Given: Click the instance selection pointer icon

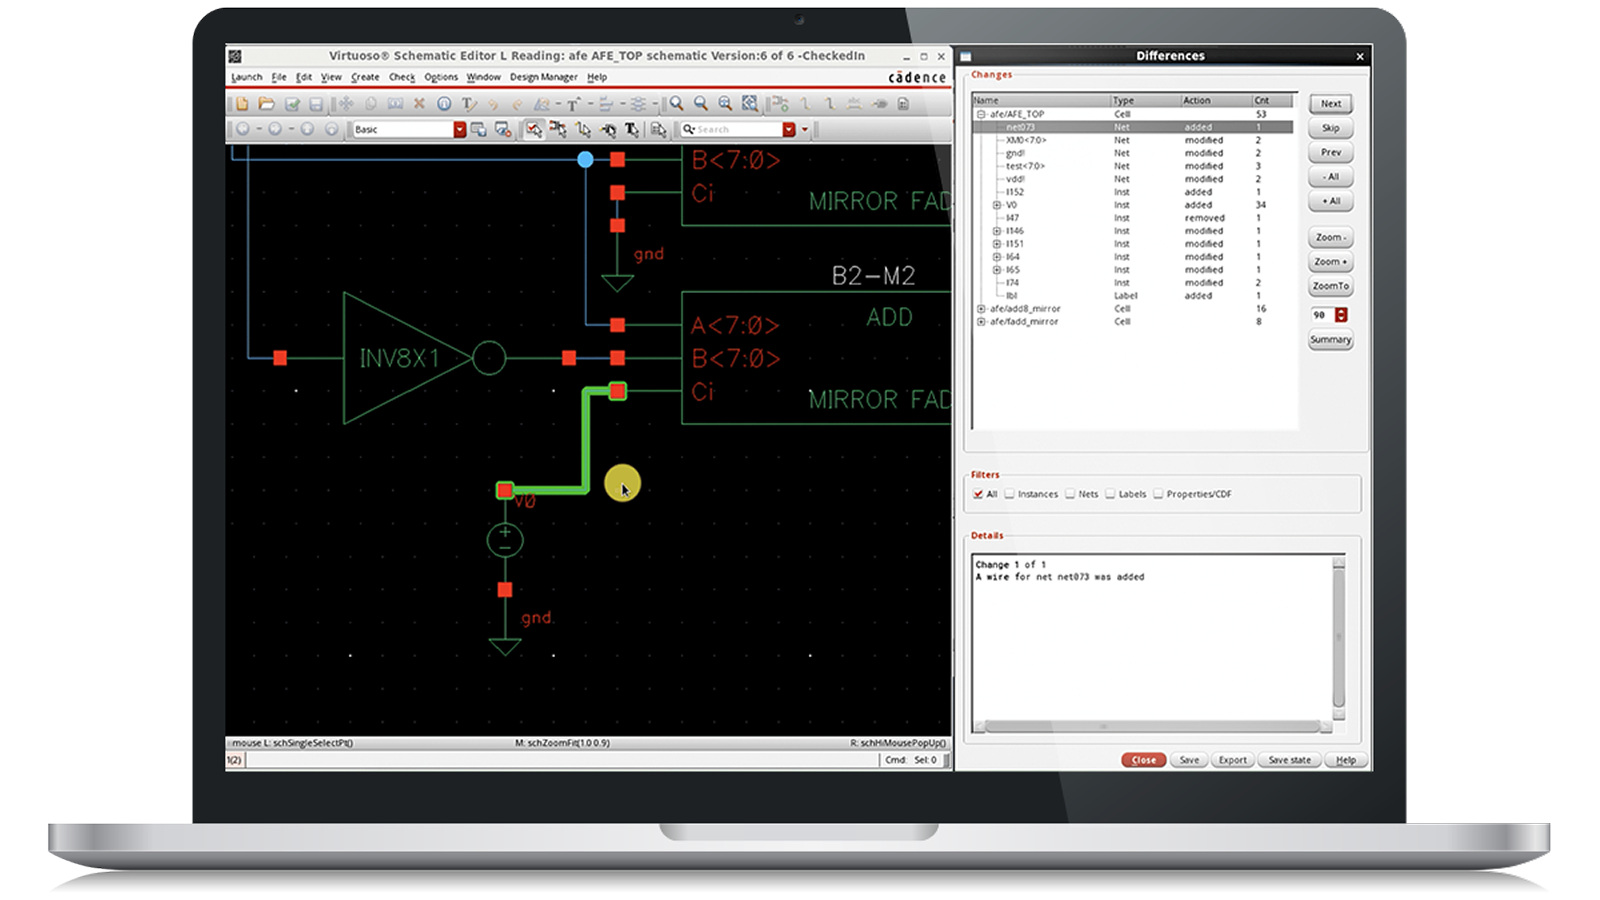Looking at the screenshot, I should click(x=558, y=129).
